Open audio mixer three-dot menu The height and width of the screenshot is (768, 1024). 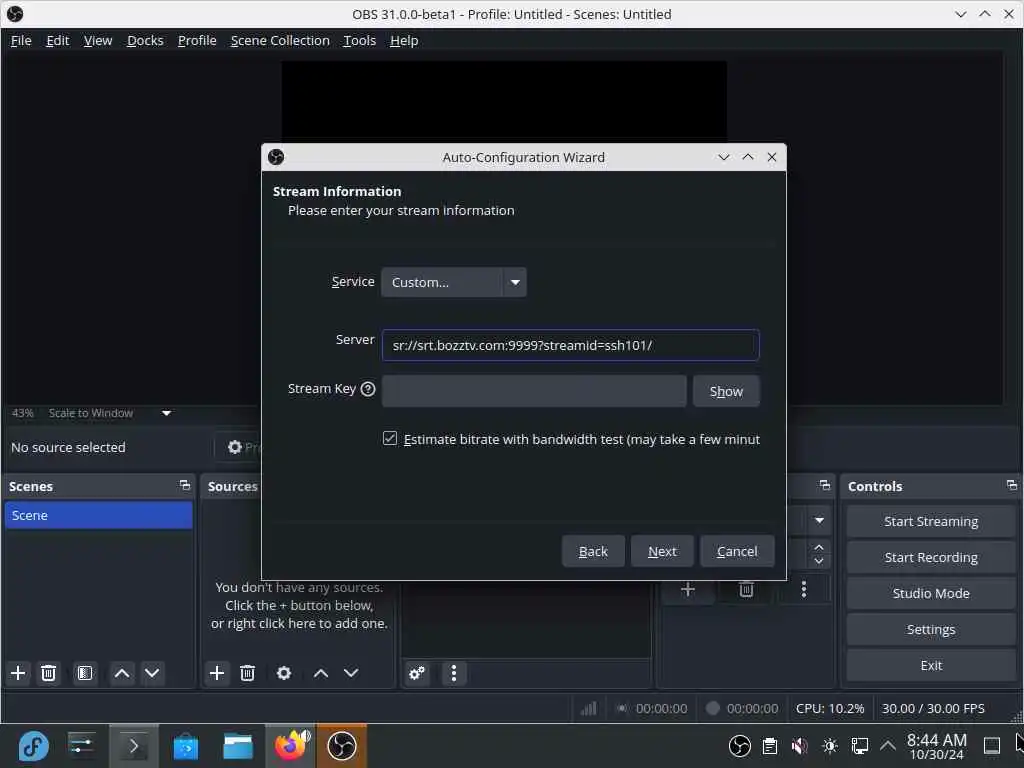(454, 673)
